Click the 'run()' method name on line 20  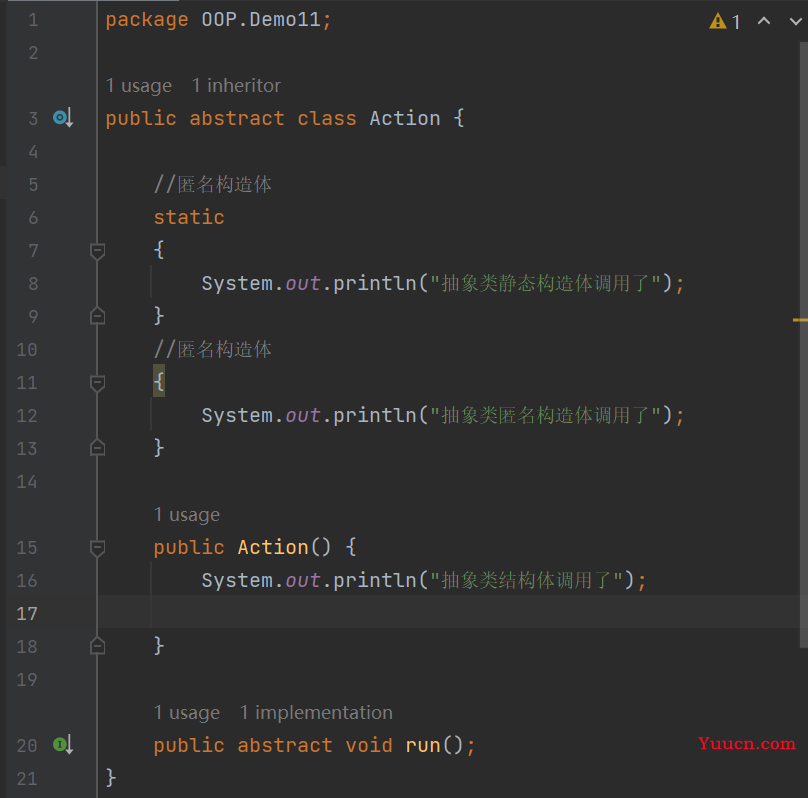point(435,745)
